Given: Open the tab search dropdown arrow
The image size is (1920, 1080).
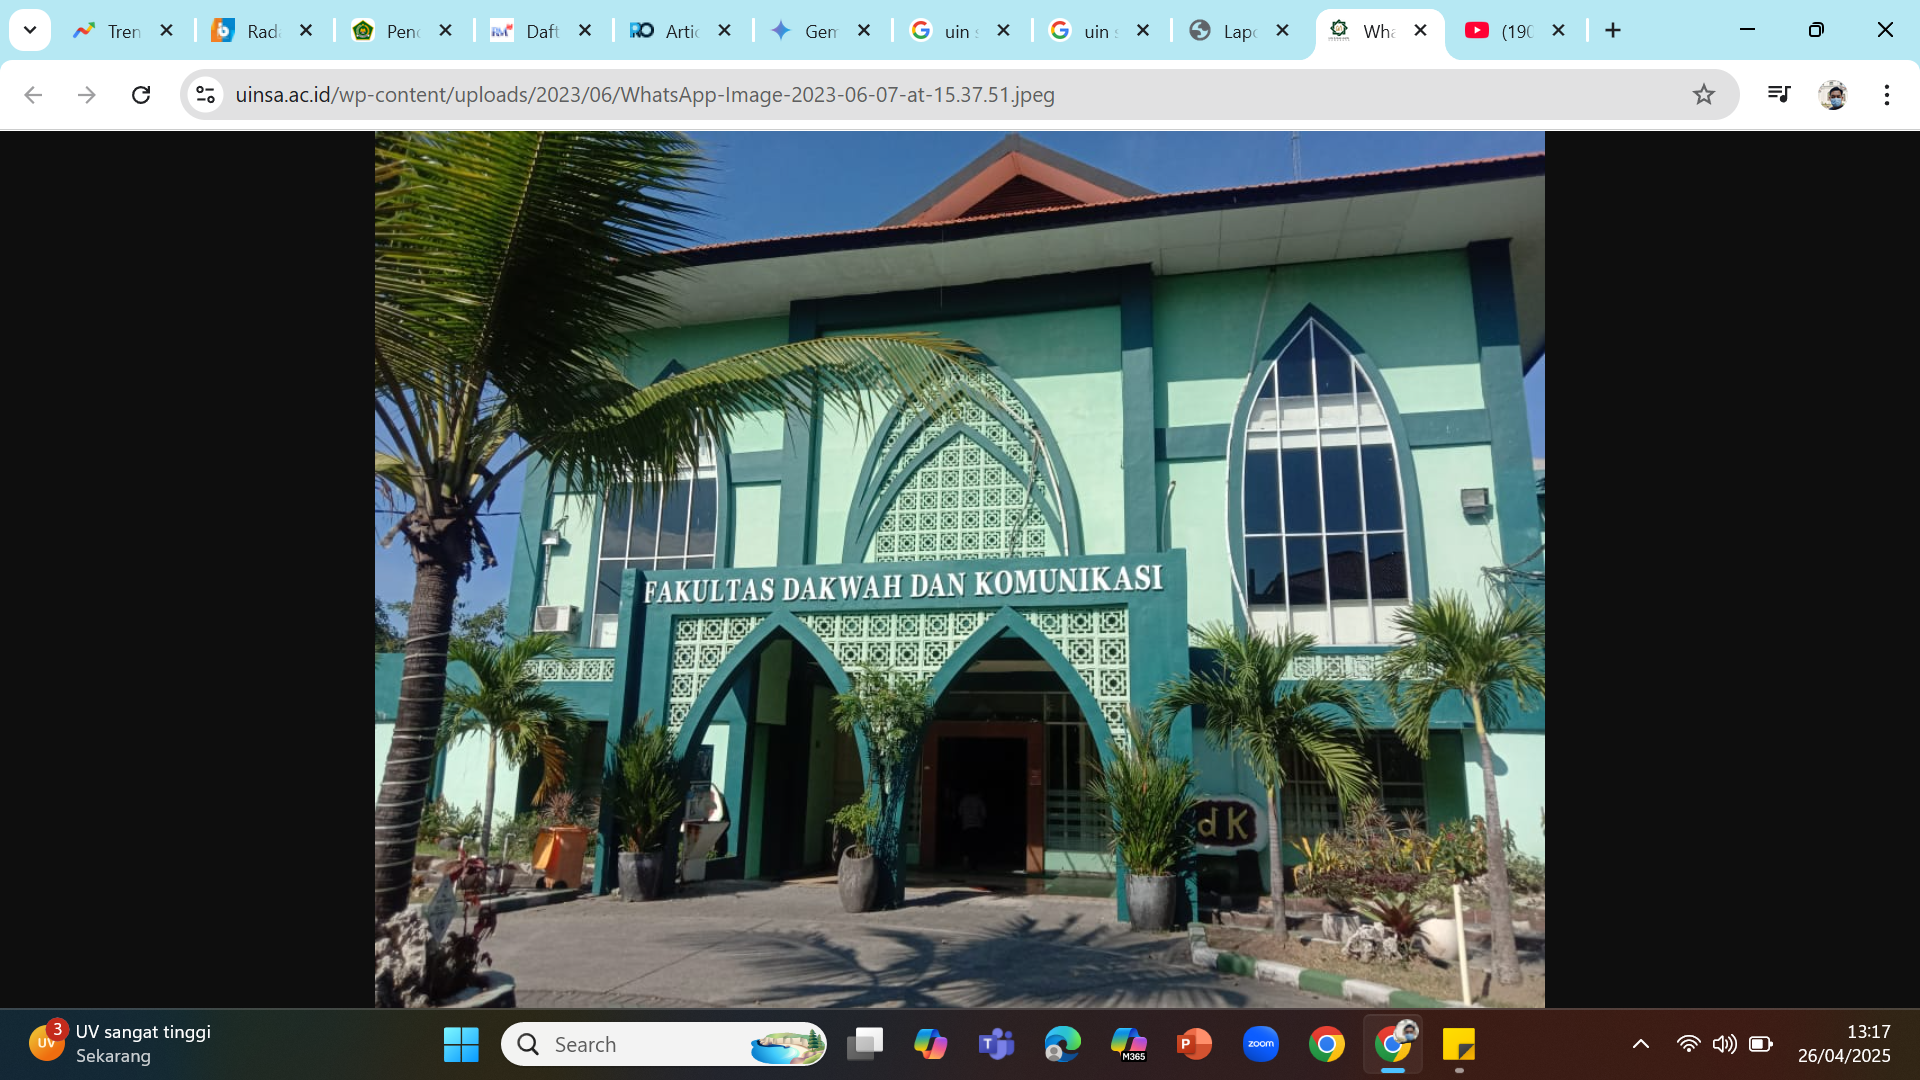Looking at the screenshot, I should (x=29, y=30).
